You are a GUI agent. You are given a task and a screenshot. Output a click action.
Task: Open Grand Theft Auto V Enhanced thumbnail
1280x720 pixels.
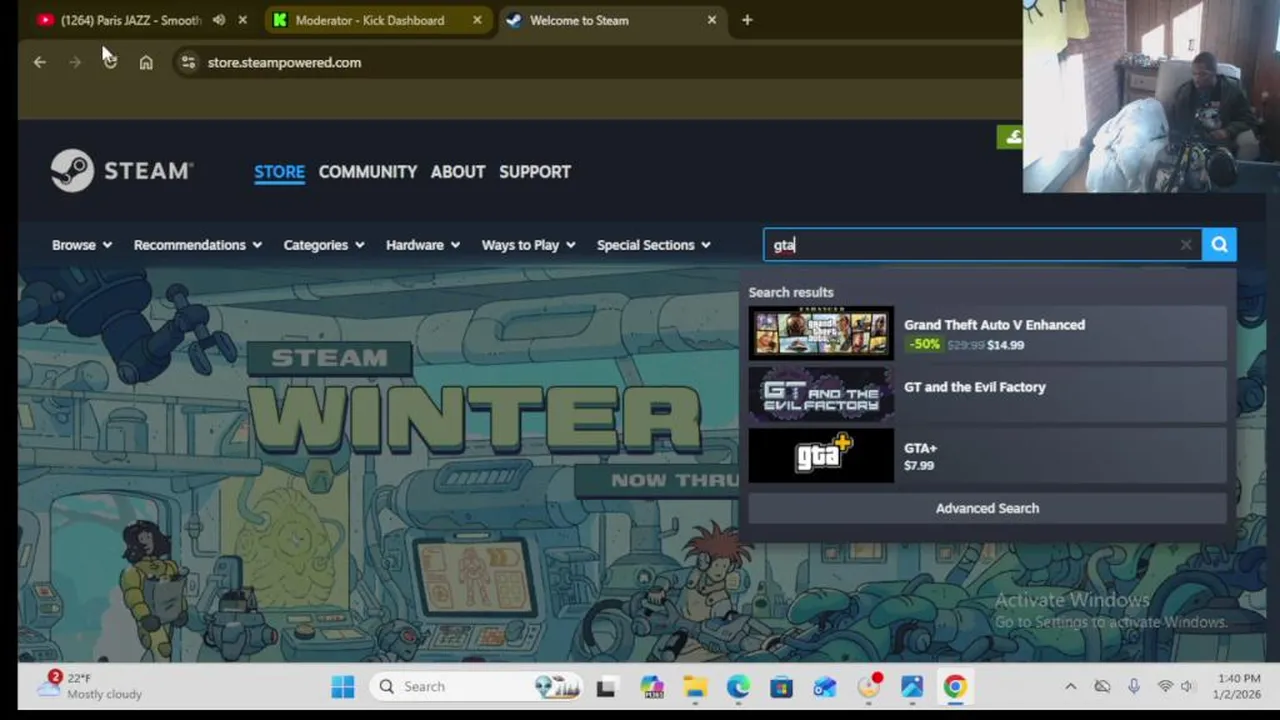(821, 333)
